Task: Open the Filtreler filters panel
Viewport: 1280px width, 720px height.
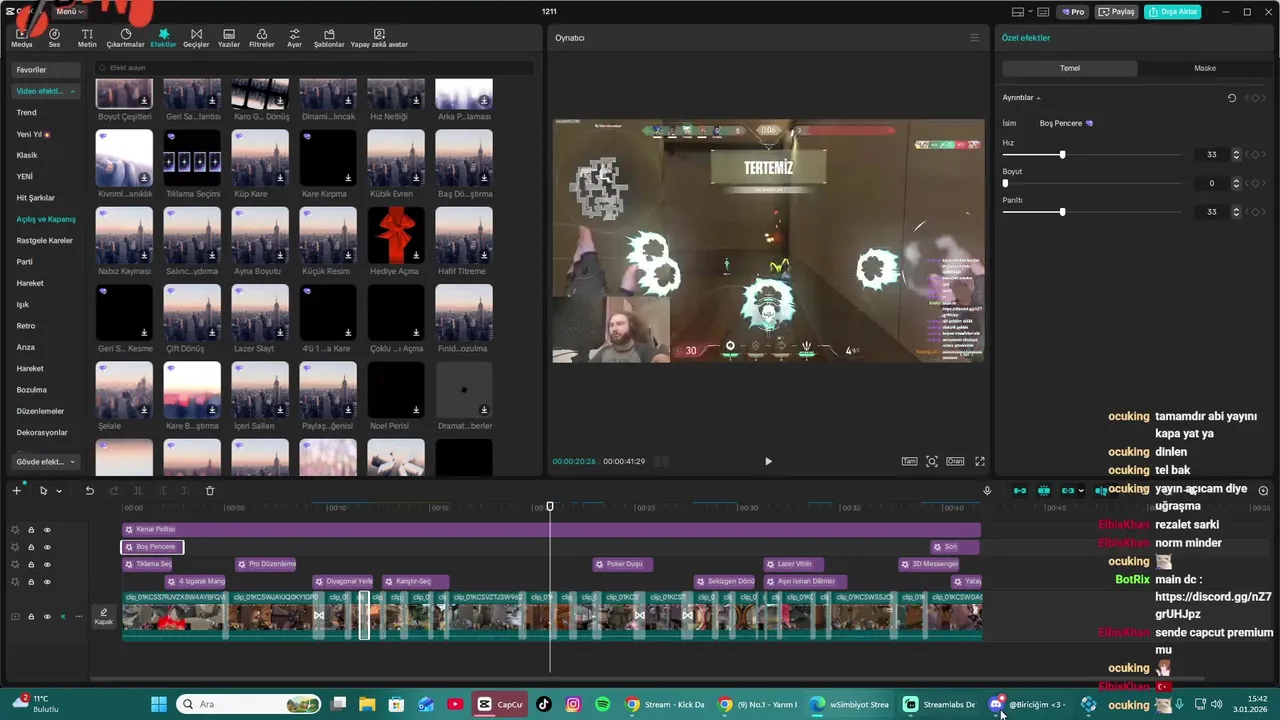Action: pyautogui.click(x=261, y=38)
